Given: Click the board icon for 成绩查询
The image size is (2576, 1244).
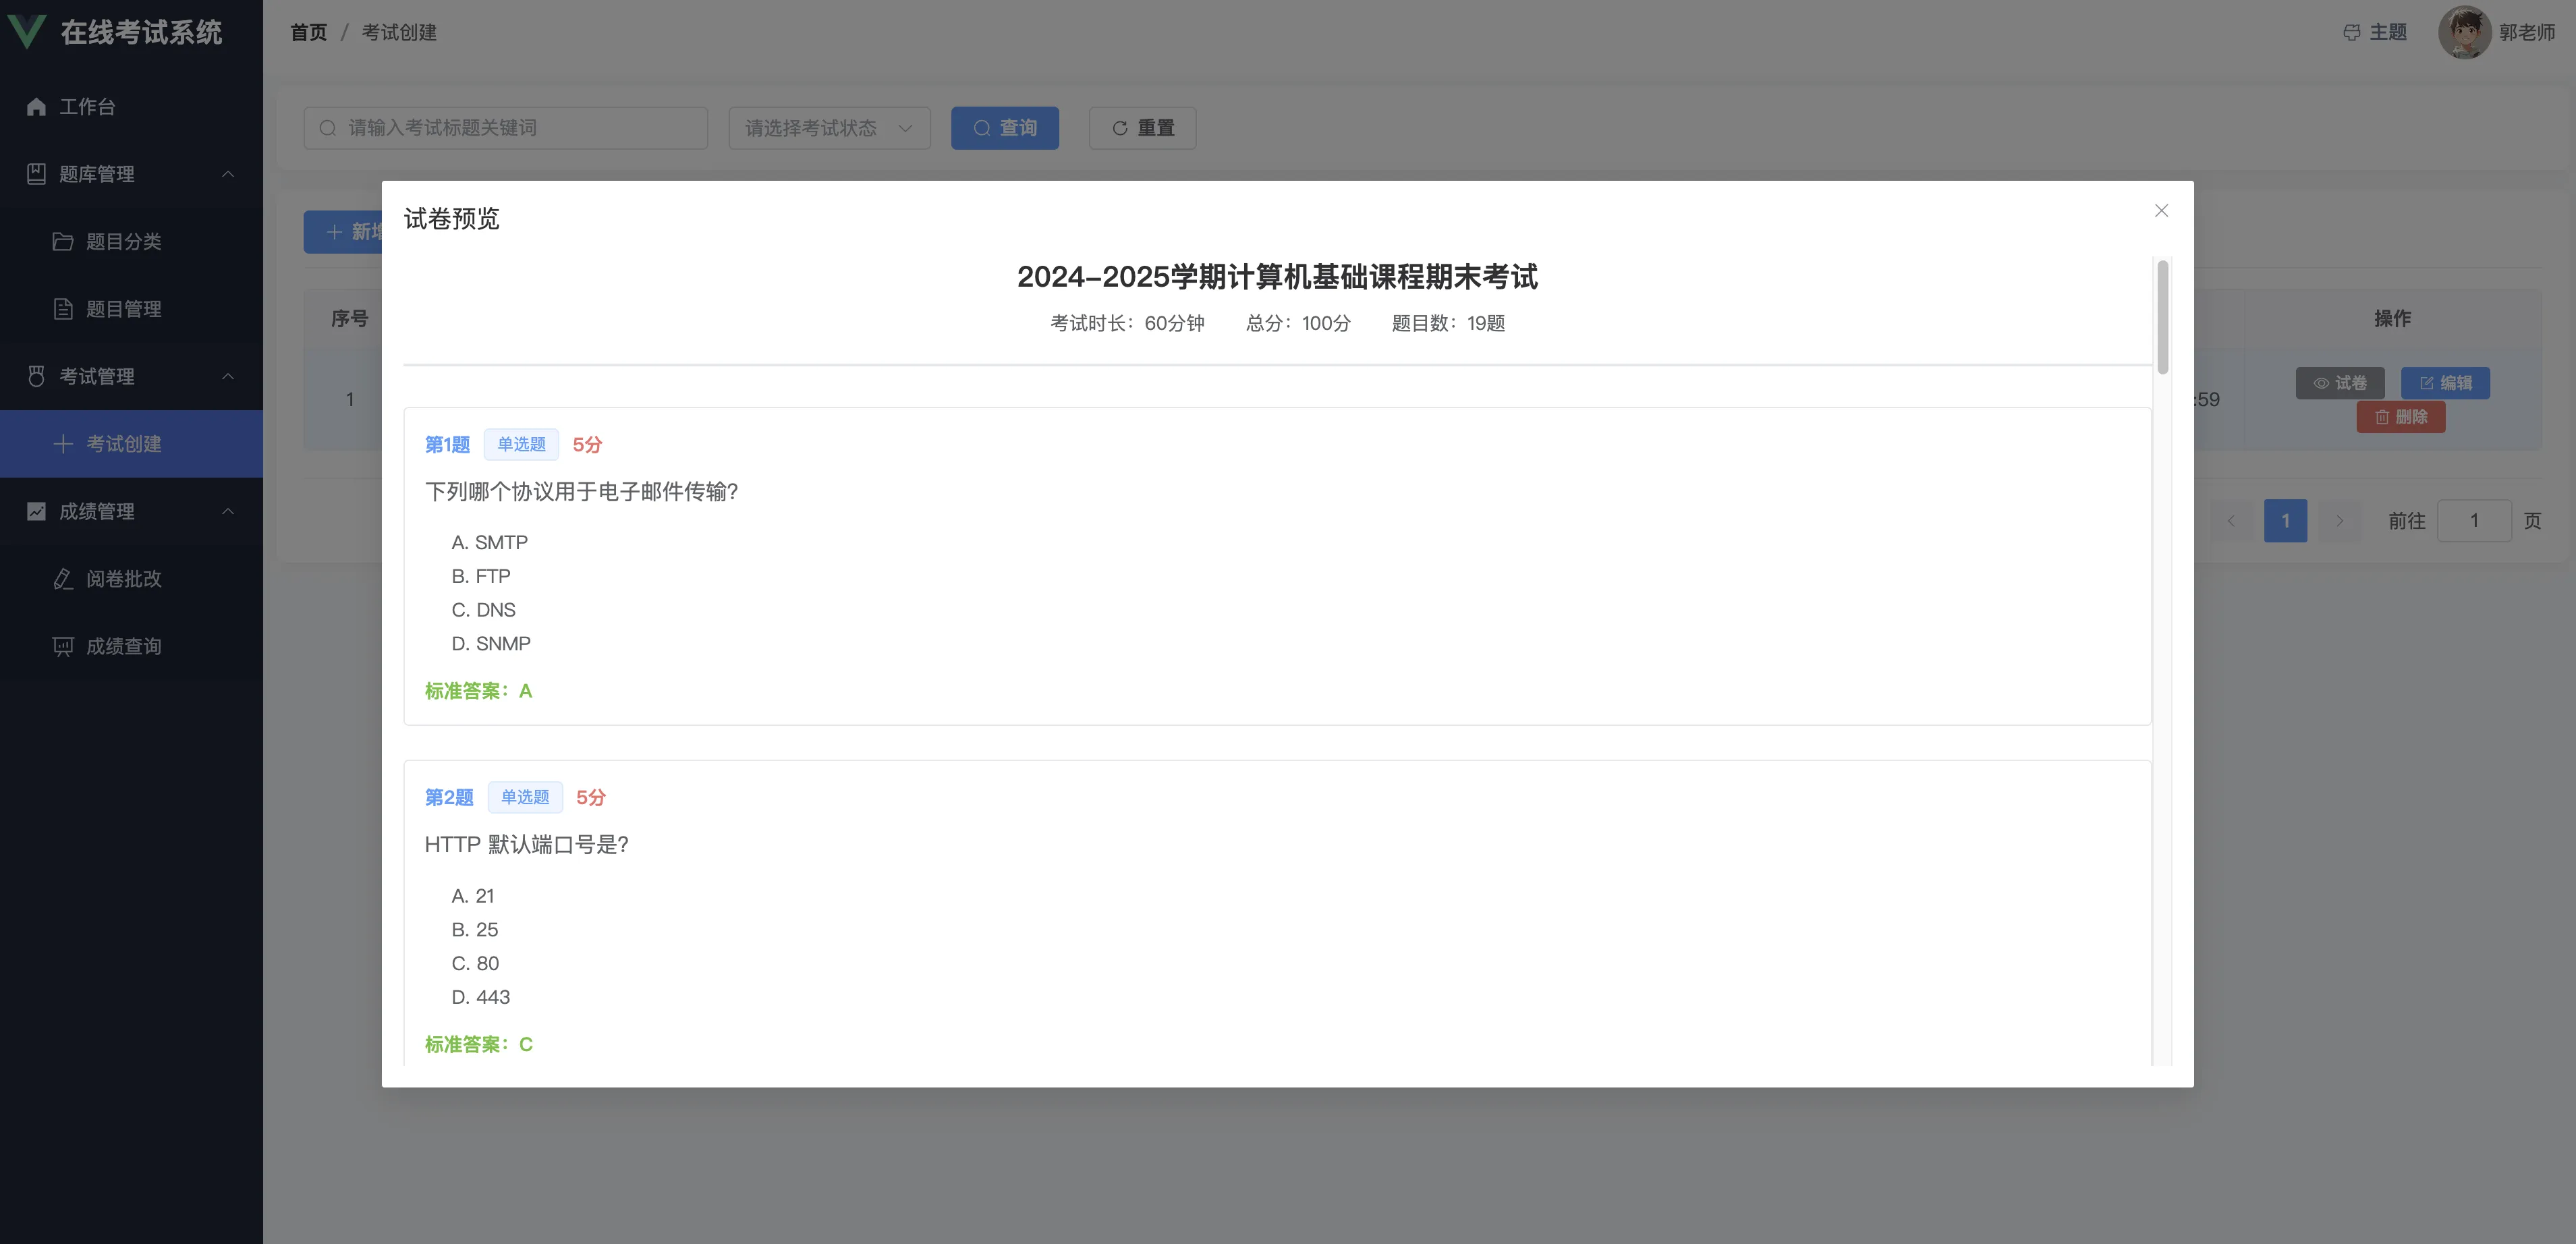Looking at the screenshot, I should tap(63, 646).
